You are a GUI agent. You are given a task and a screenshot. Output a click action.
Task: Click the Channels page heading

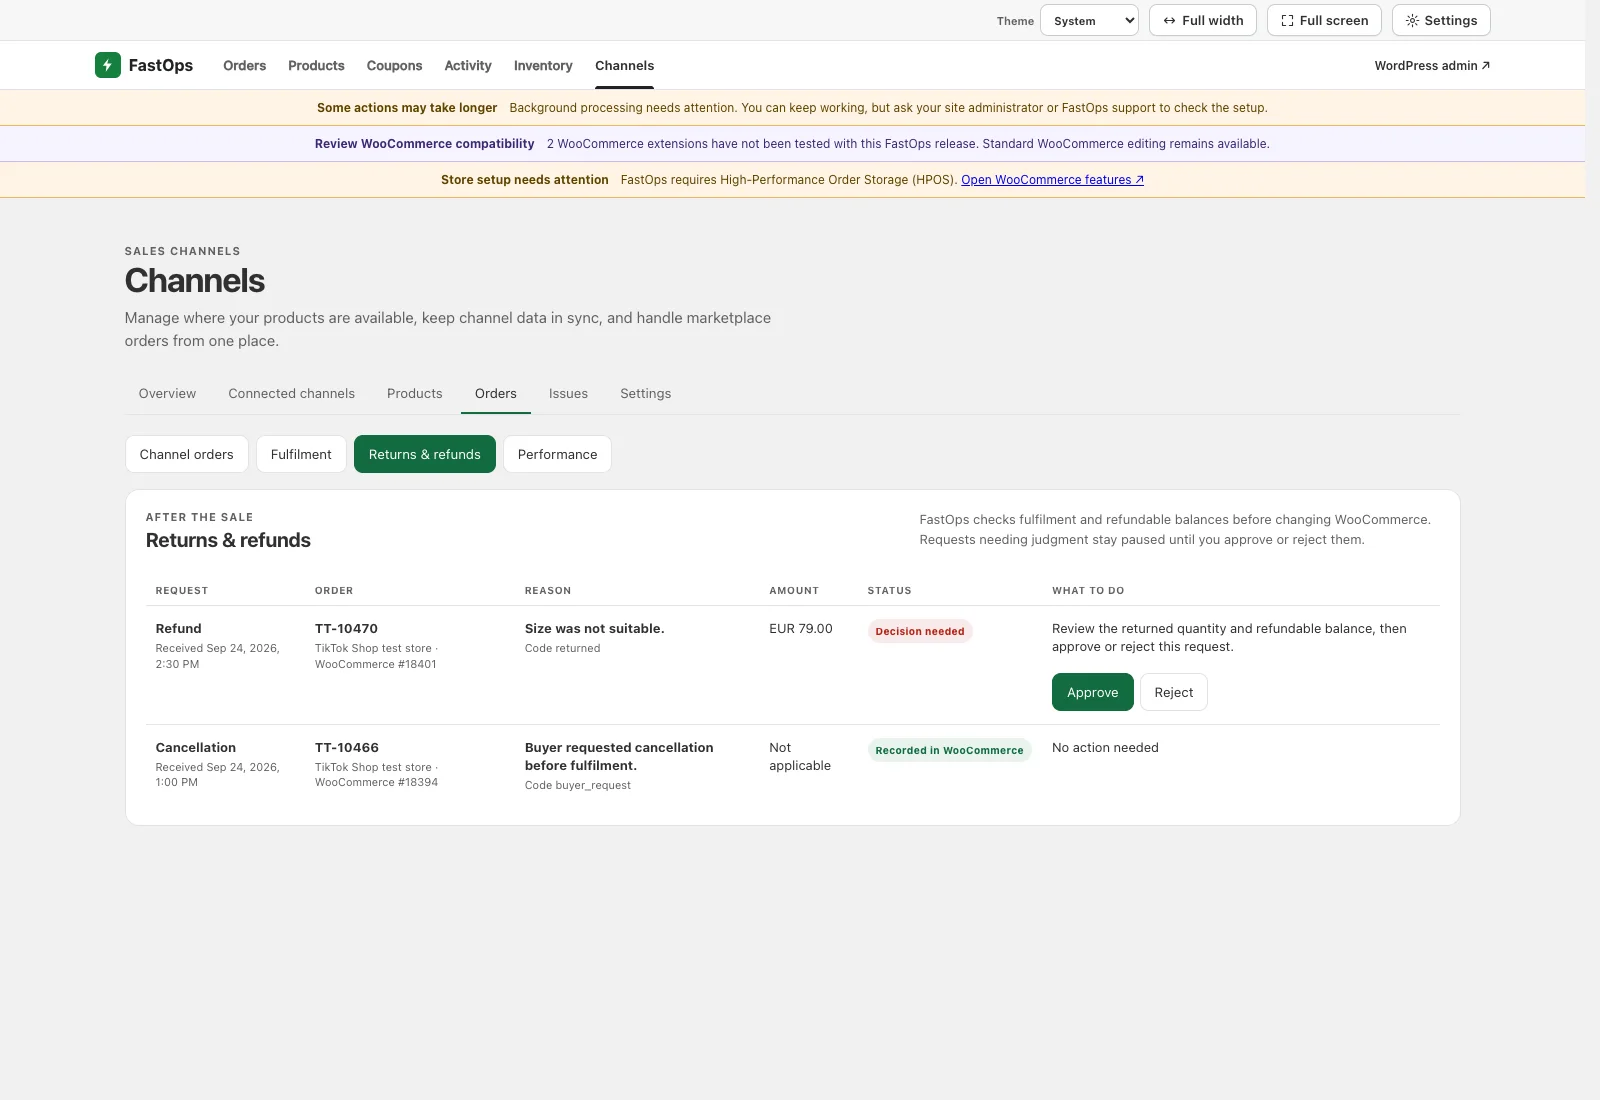click(x=195, y=281)
